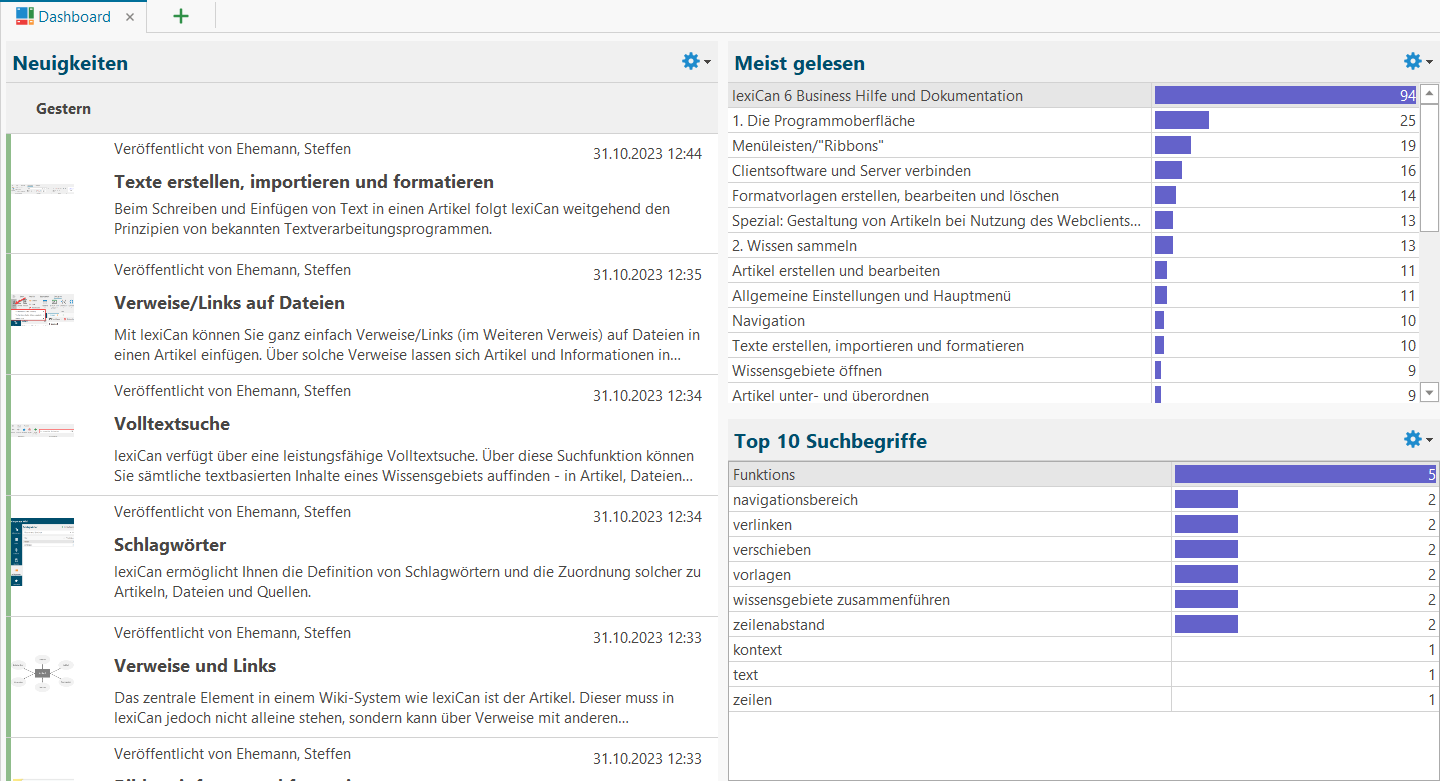
Task: Click the diagram thumbnail beside "Verweise und Links"
Action: [x=42, y=673]
